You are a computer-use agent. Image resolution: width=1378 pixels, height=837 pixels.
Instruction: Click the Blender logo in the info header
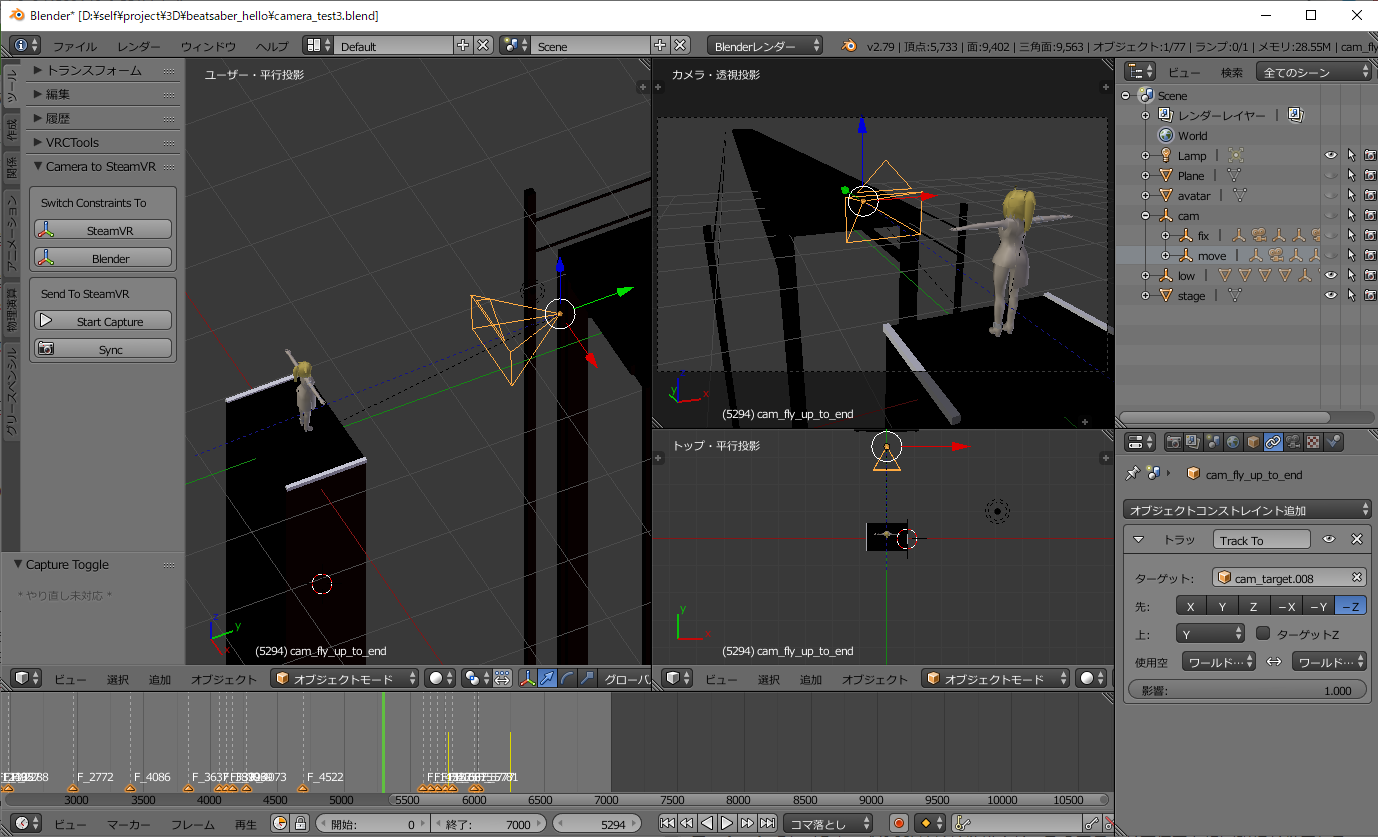pyautogui.click(x=849, y=46)
